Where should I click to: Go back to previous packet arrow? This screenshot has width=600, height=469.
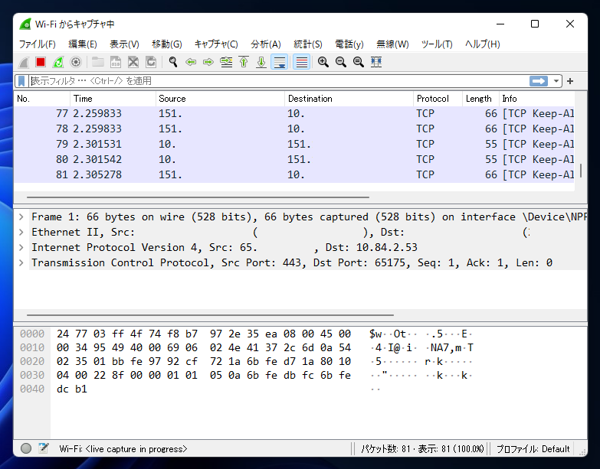click(191, 62)
